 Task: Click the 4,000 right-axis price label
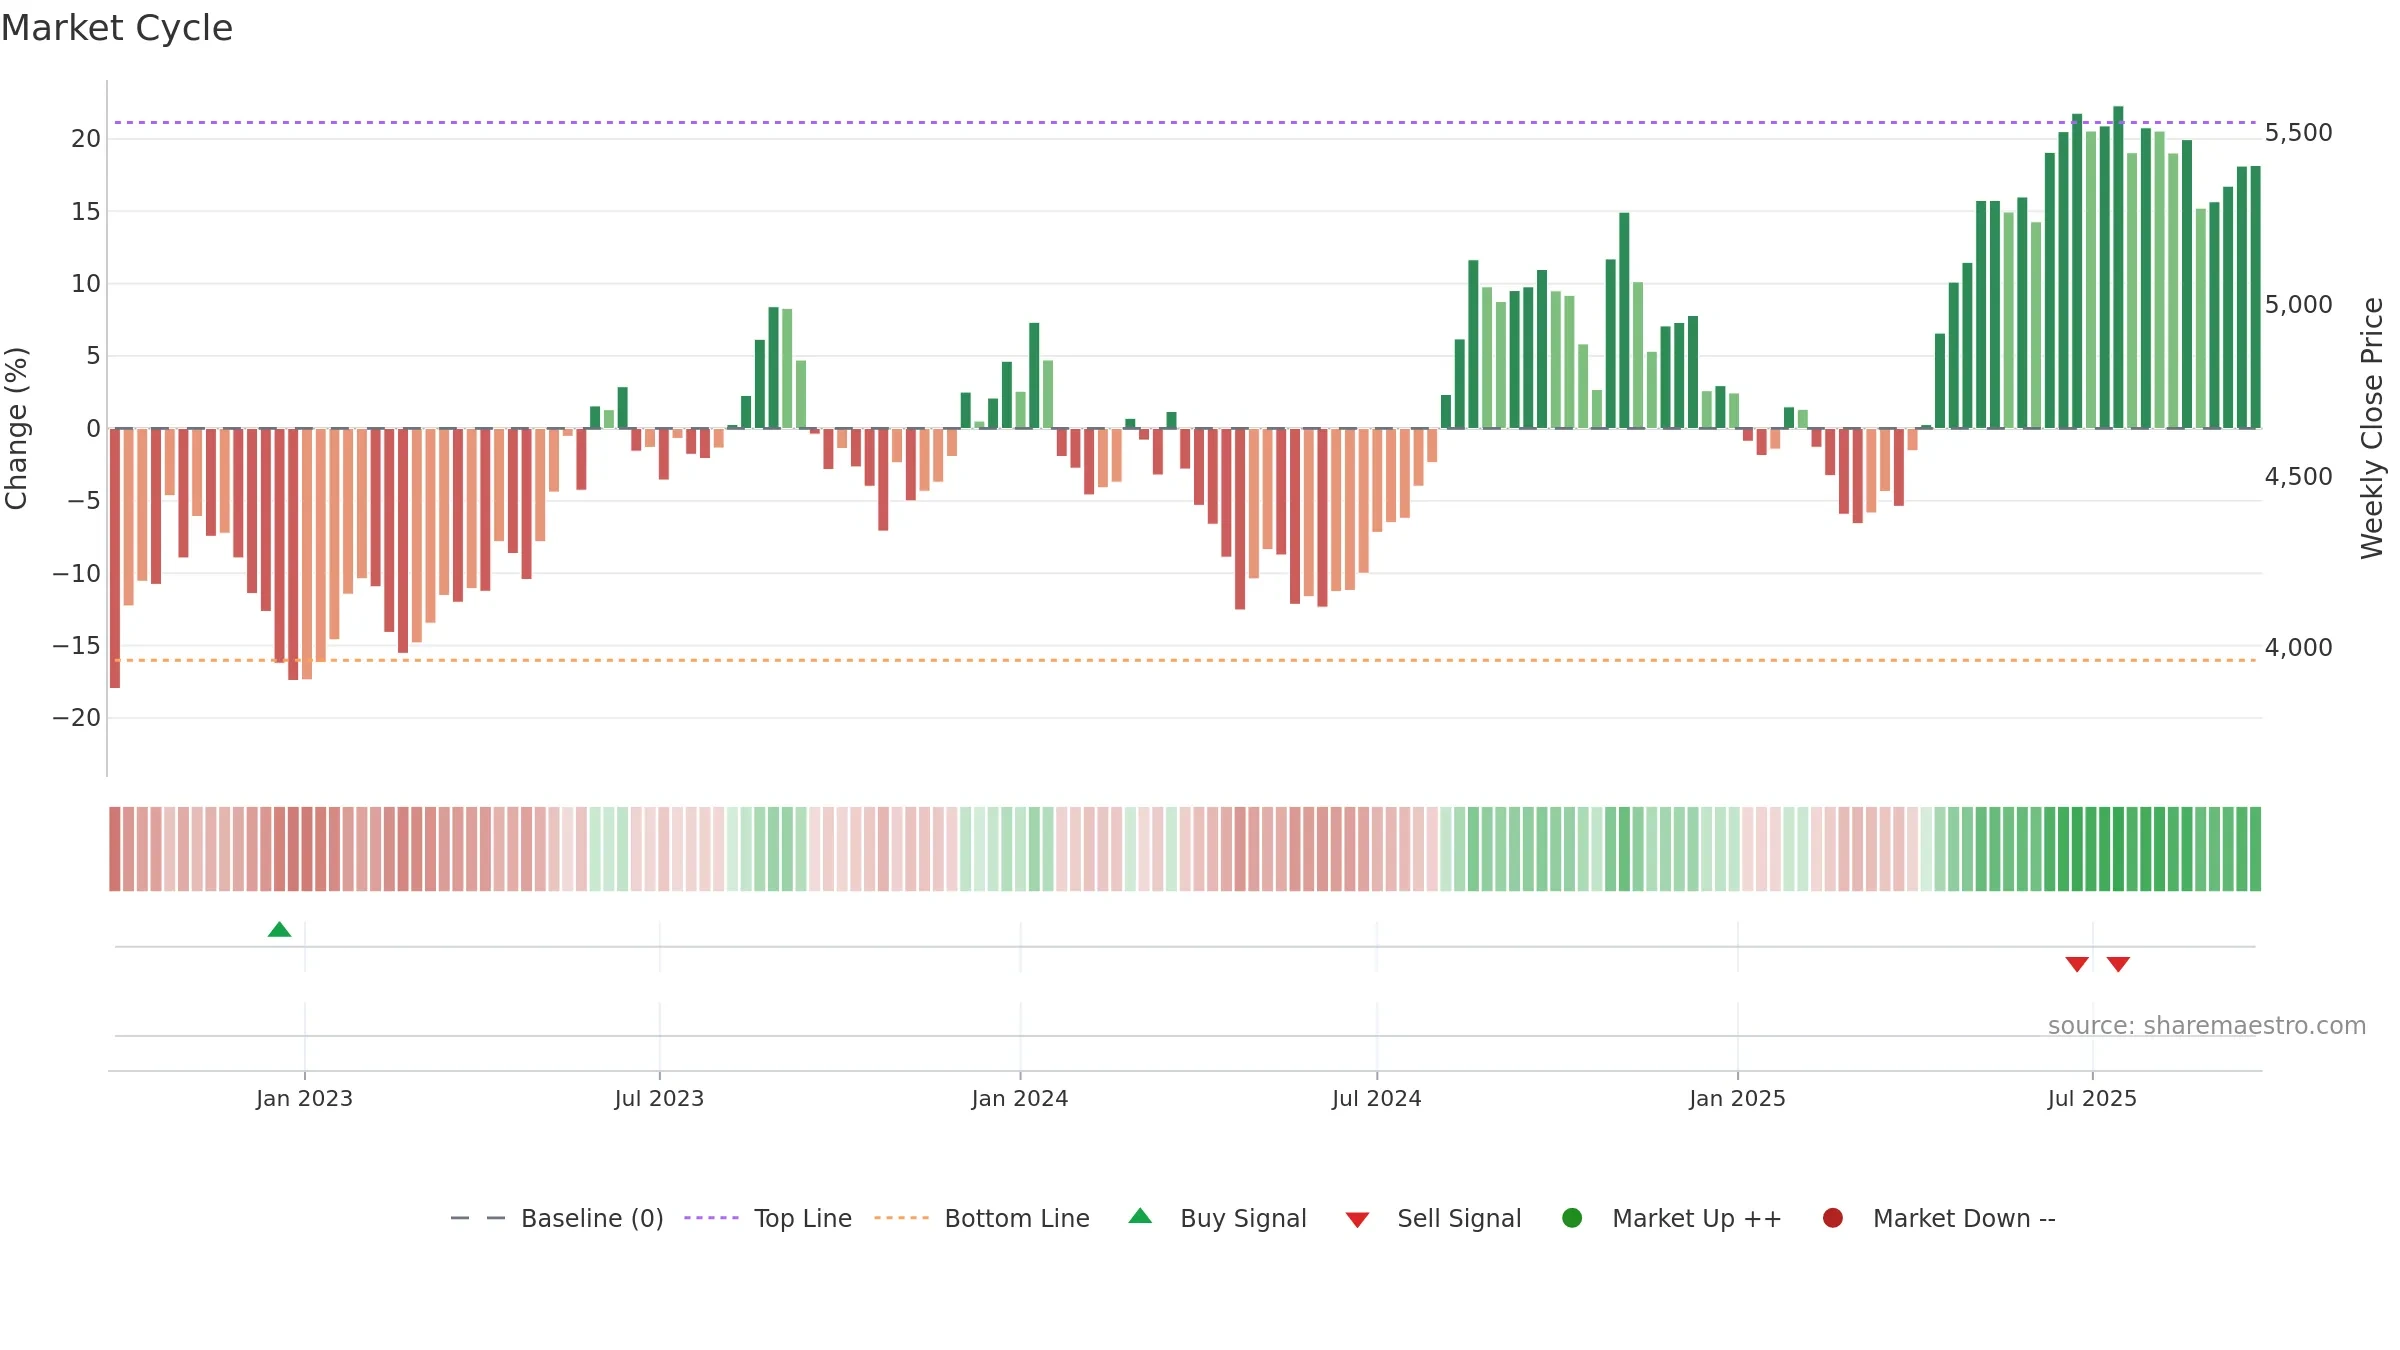pos(2298,648)
